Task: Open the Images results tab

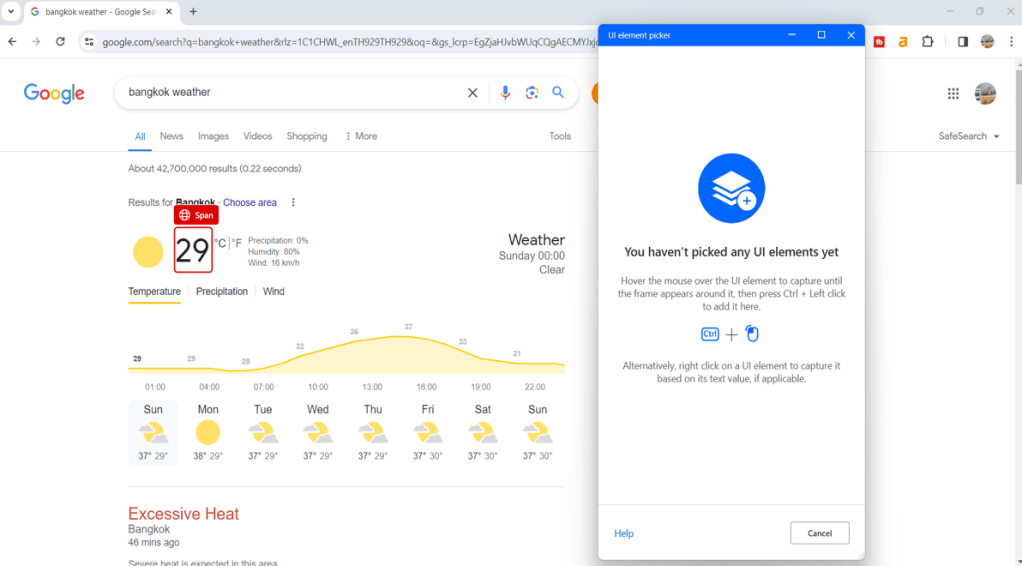Action: tap(213, 136)
